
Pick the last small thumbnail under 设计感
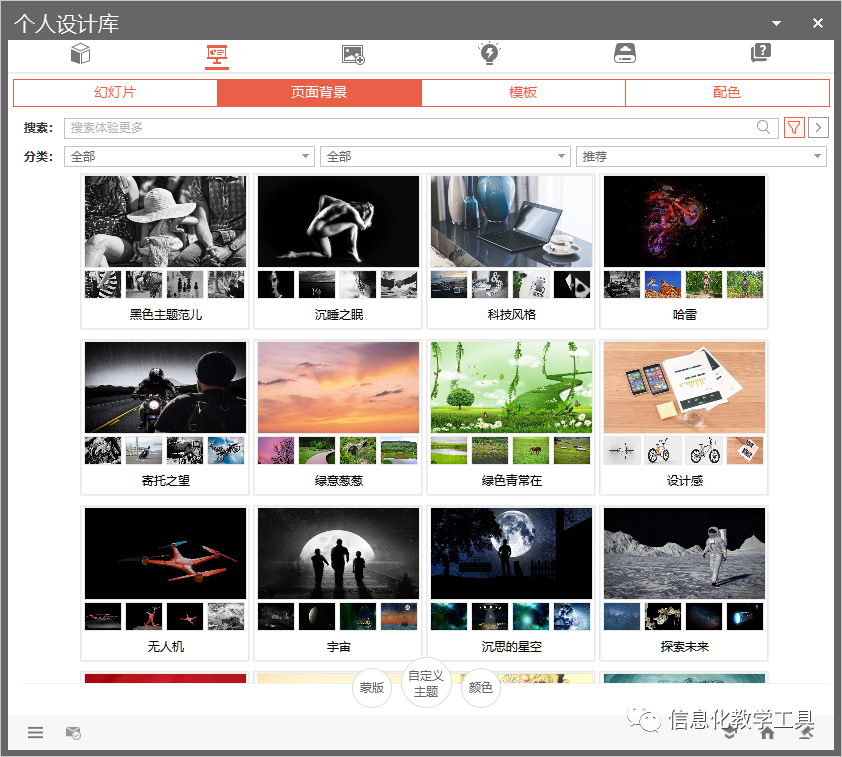745,450
